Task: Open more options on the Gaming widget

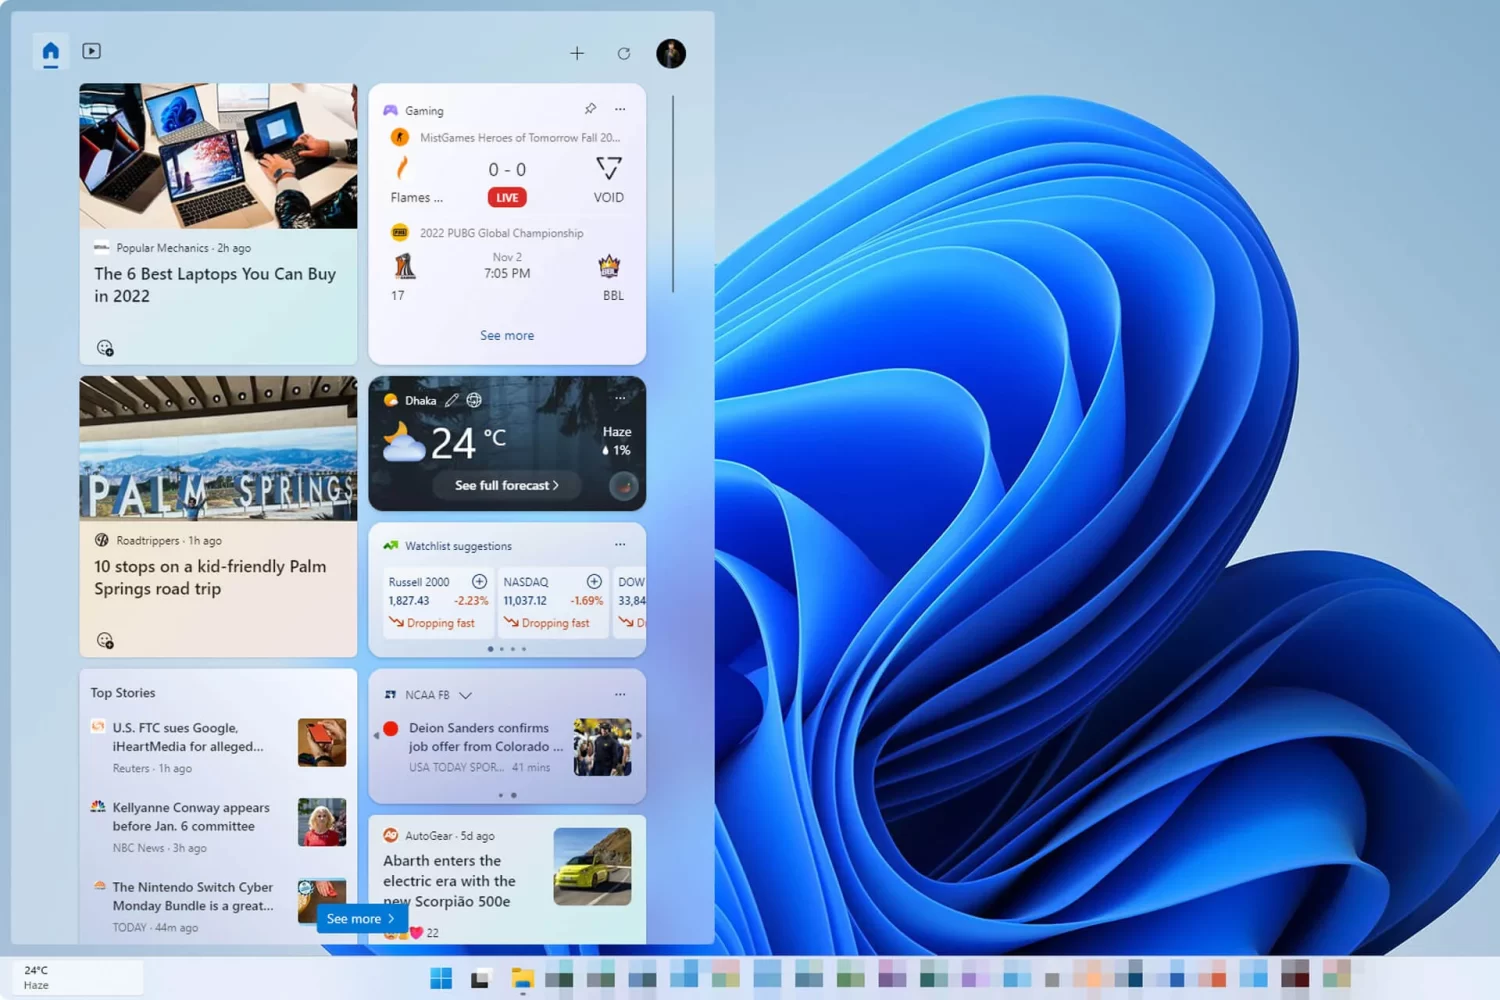Action: point(620,109)
